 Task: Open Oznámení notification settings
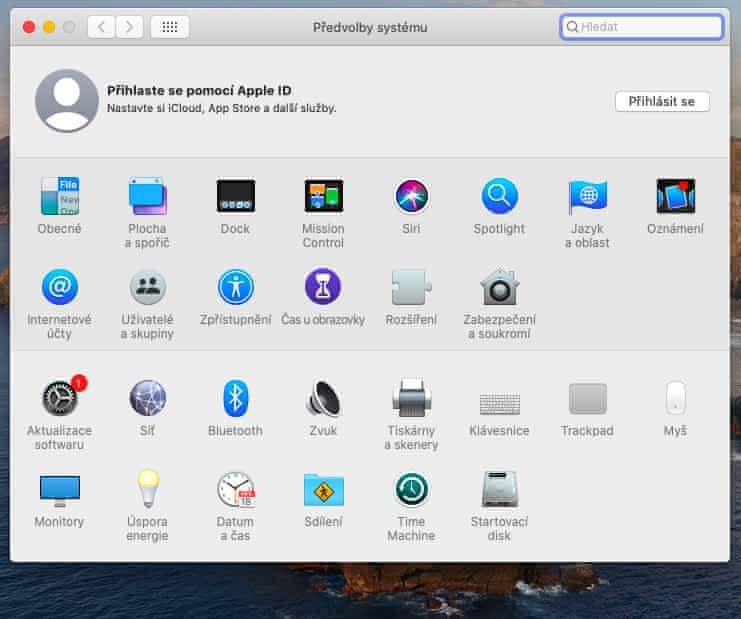(675, 197)
